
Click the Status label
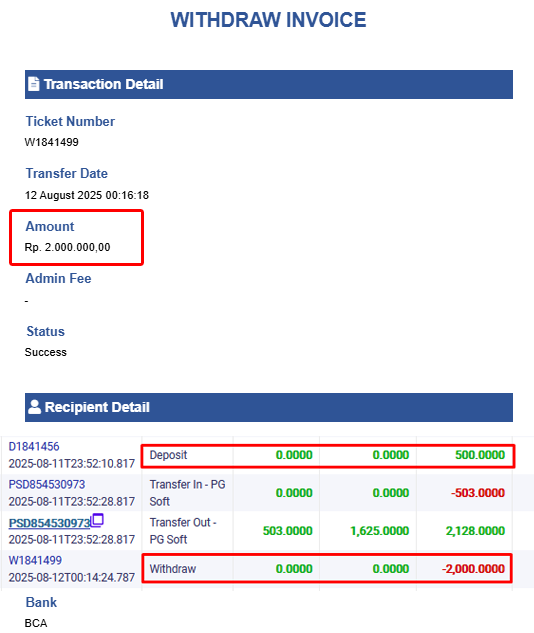pos(46,331)
